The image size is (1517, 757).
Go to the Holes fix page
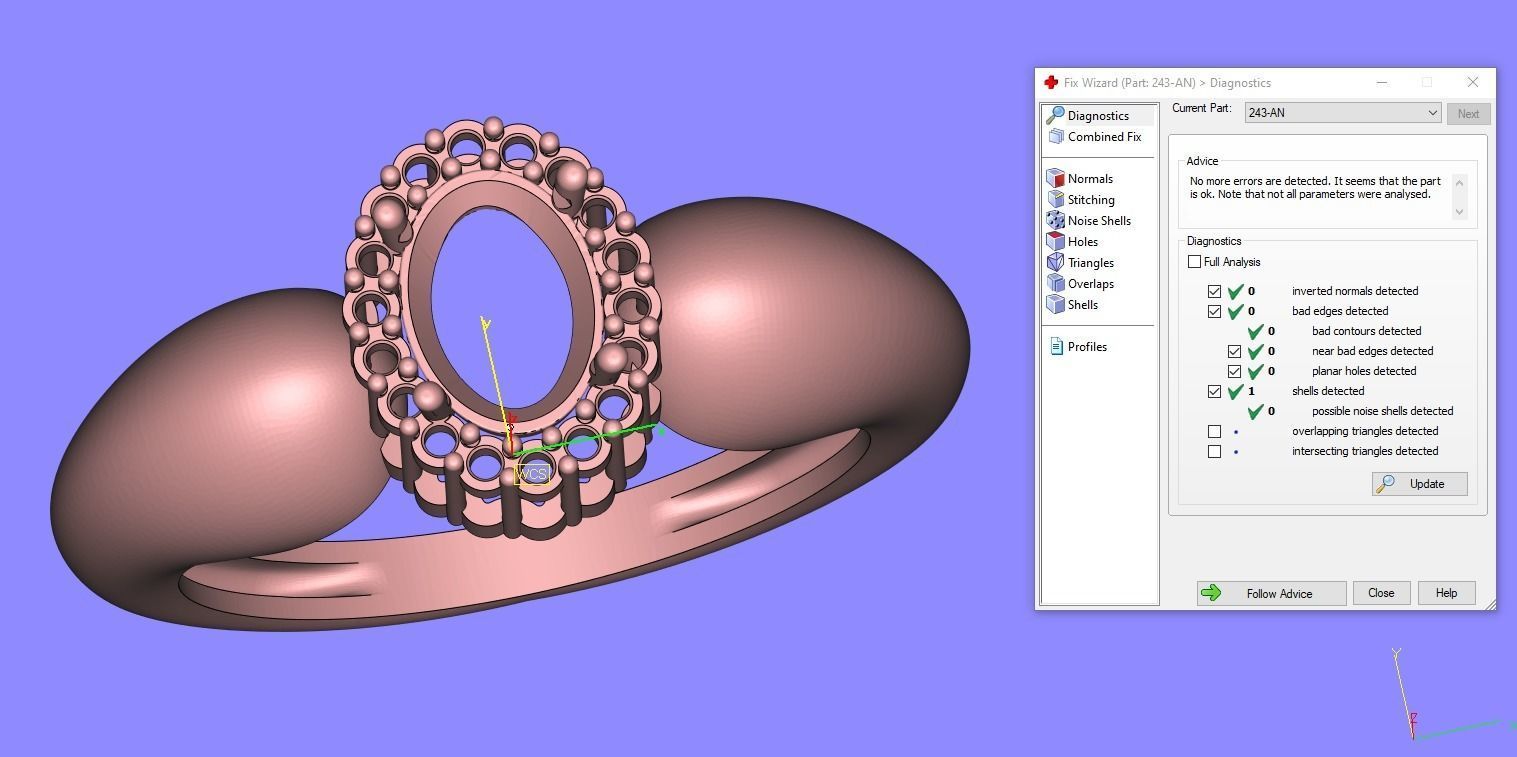pyautogui.click(x=1083, y=242)
